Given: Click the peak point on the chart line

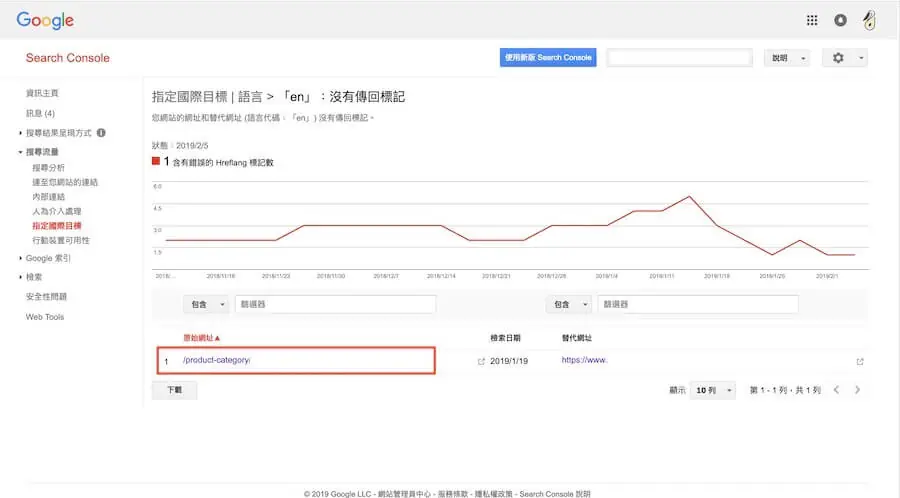Looking at the screenshot, I should click(x=689, y=197).
